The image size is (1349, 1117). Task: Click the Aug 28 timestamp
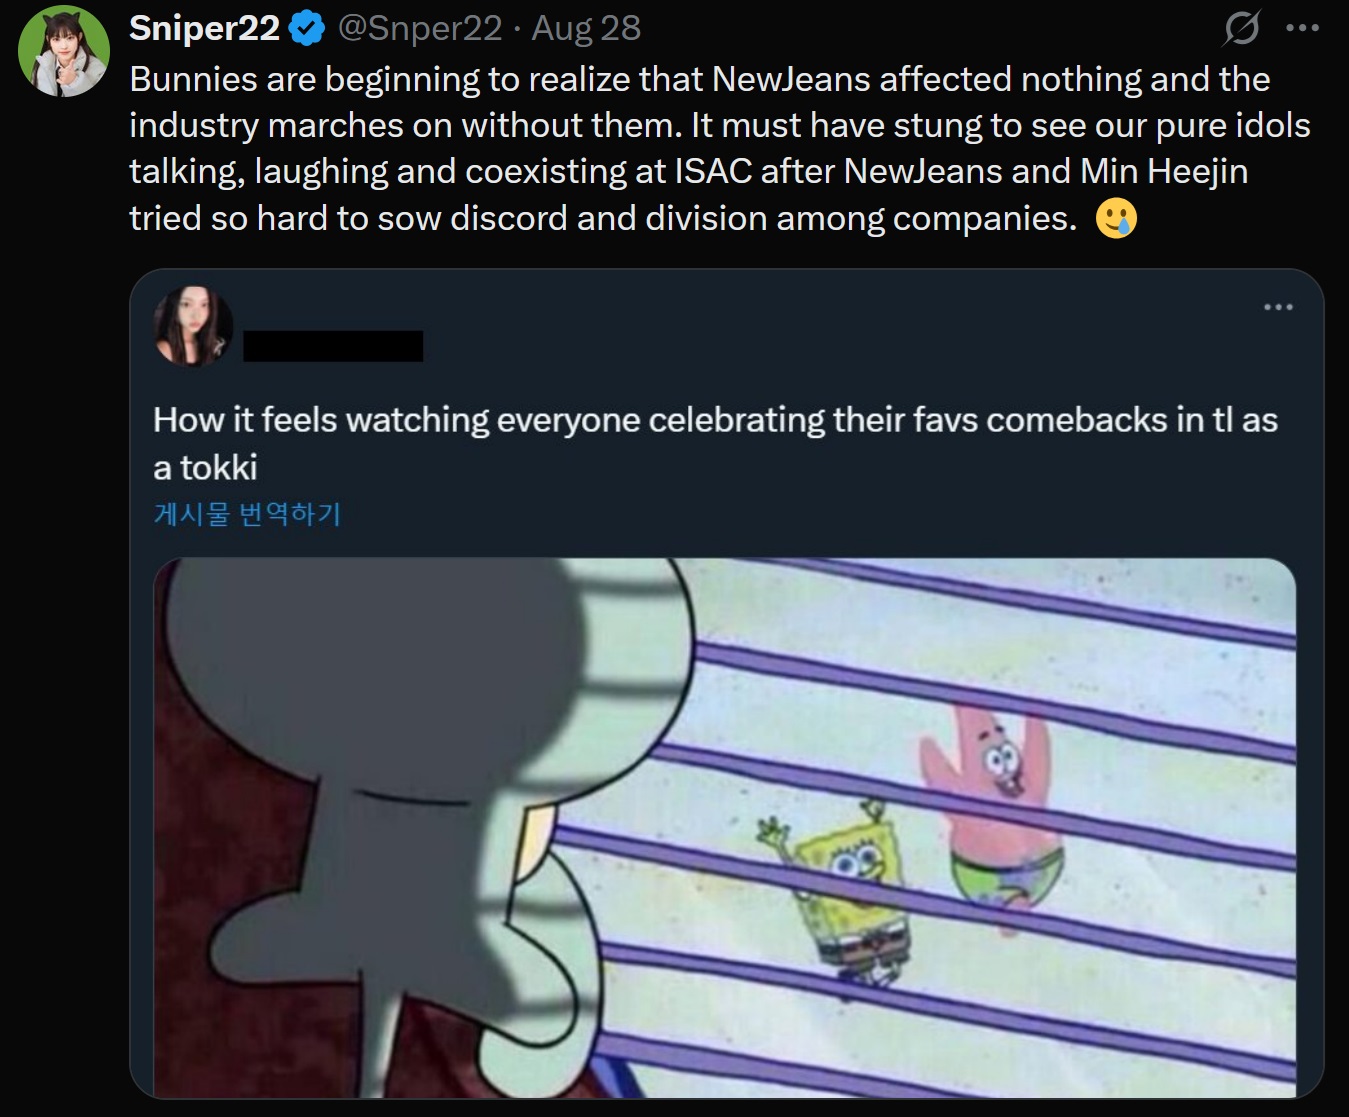pos(586,28)
